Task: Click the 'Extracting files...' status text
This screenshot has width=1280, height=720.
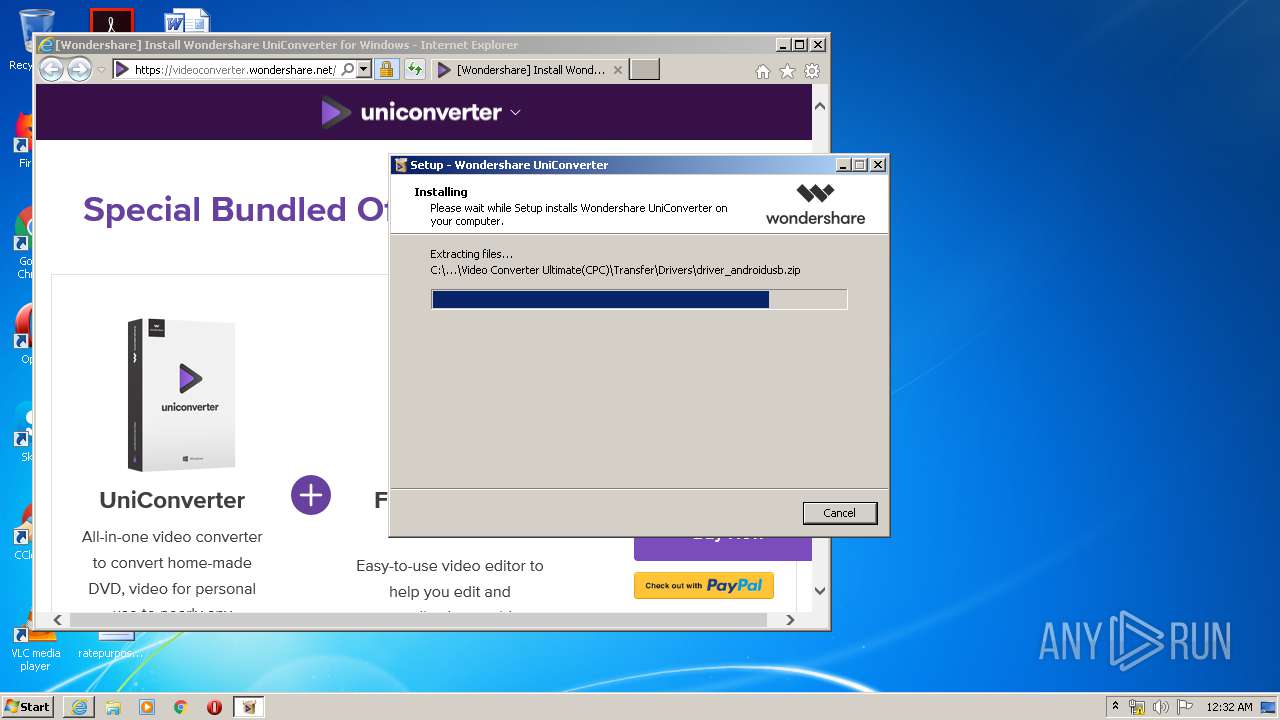Action: point(471,254)
